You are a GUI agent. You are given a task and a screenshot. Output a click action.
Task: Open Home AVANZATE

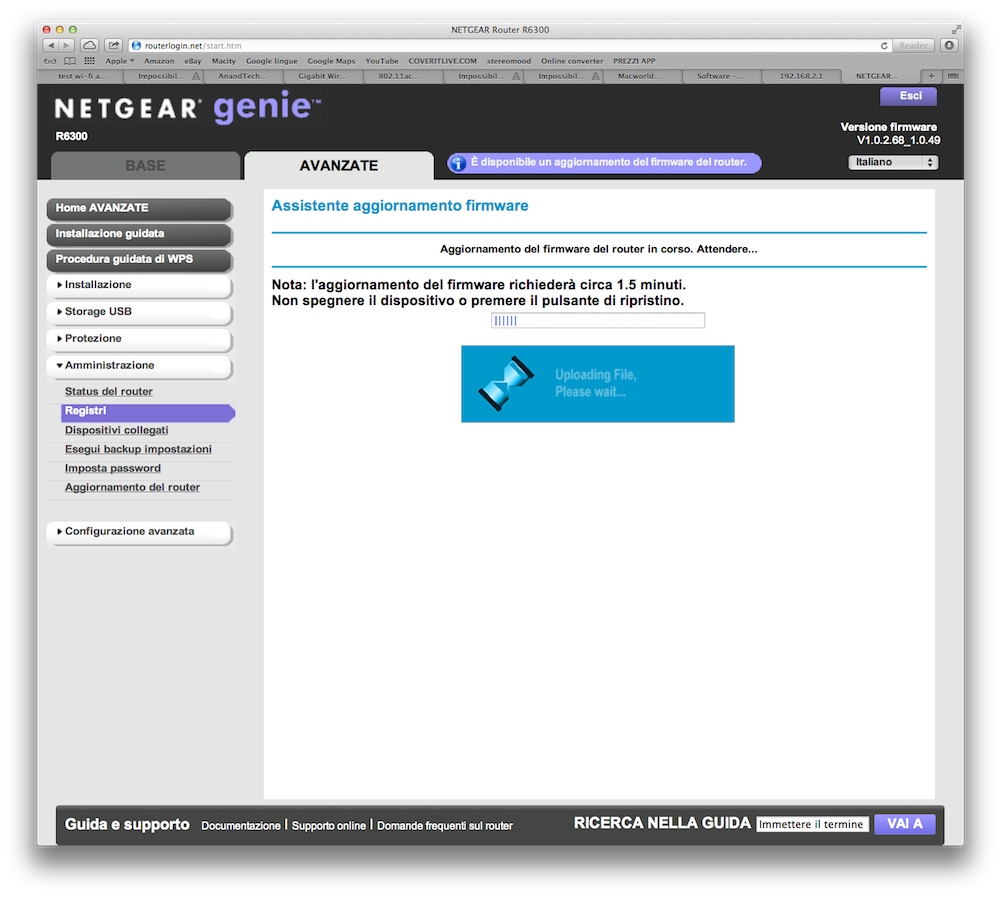(139, 208)
